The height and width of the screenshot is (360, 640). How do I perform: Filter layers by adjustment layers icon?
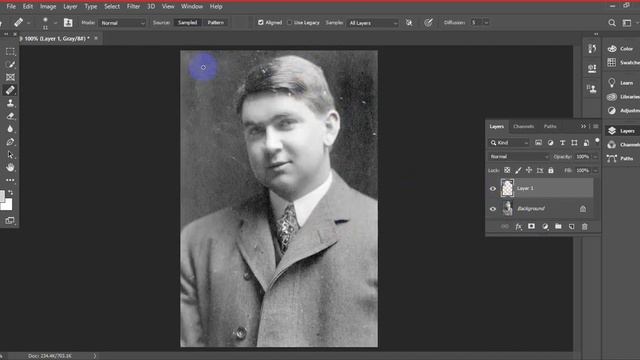(x=550, y=143)
